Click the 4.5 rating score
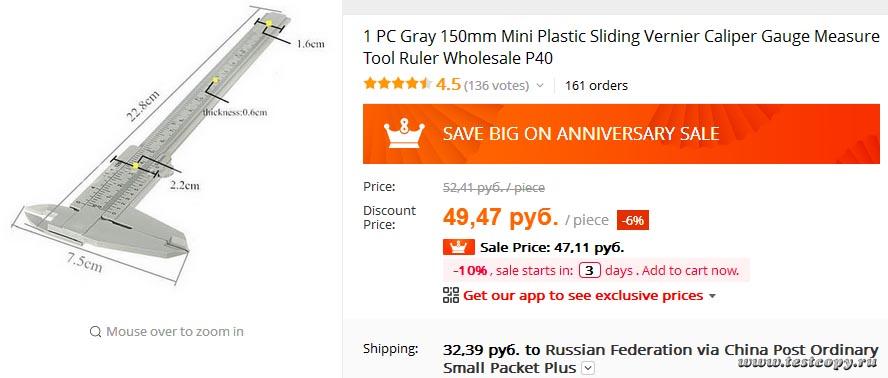The image size is (888, 378). (448, 85)
